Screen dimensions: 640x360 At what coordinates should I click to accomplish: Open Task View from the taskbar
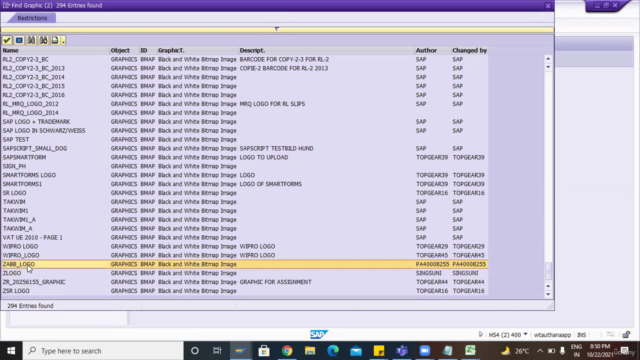coord(217,351)
